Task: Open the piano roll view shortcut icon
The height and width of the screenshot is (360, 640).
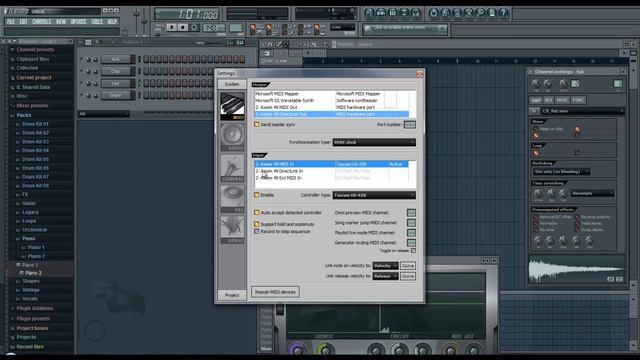Action: [392, 13]
